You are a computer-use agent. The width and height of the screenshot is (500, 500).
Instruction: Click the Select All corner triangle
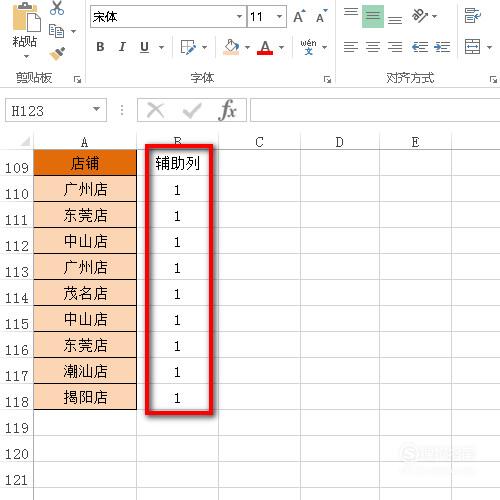coord(25,142)
